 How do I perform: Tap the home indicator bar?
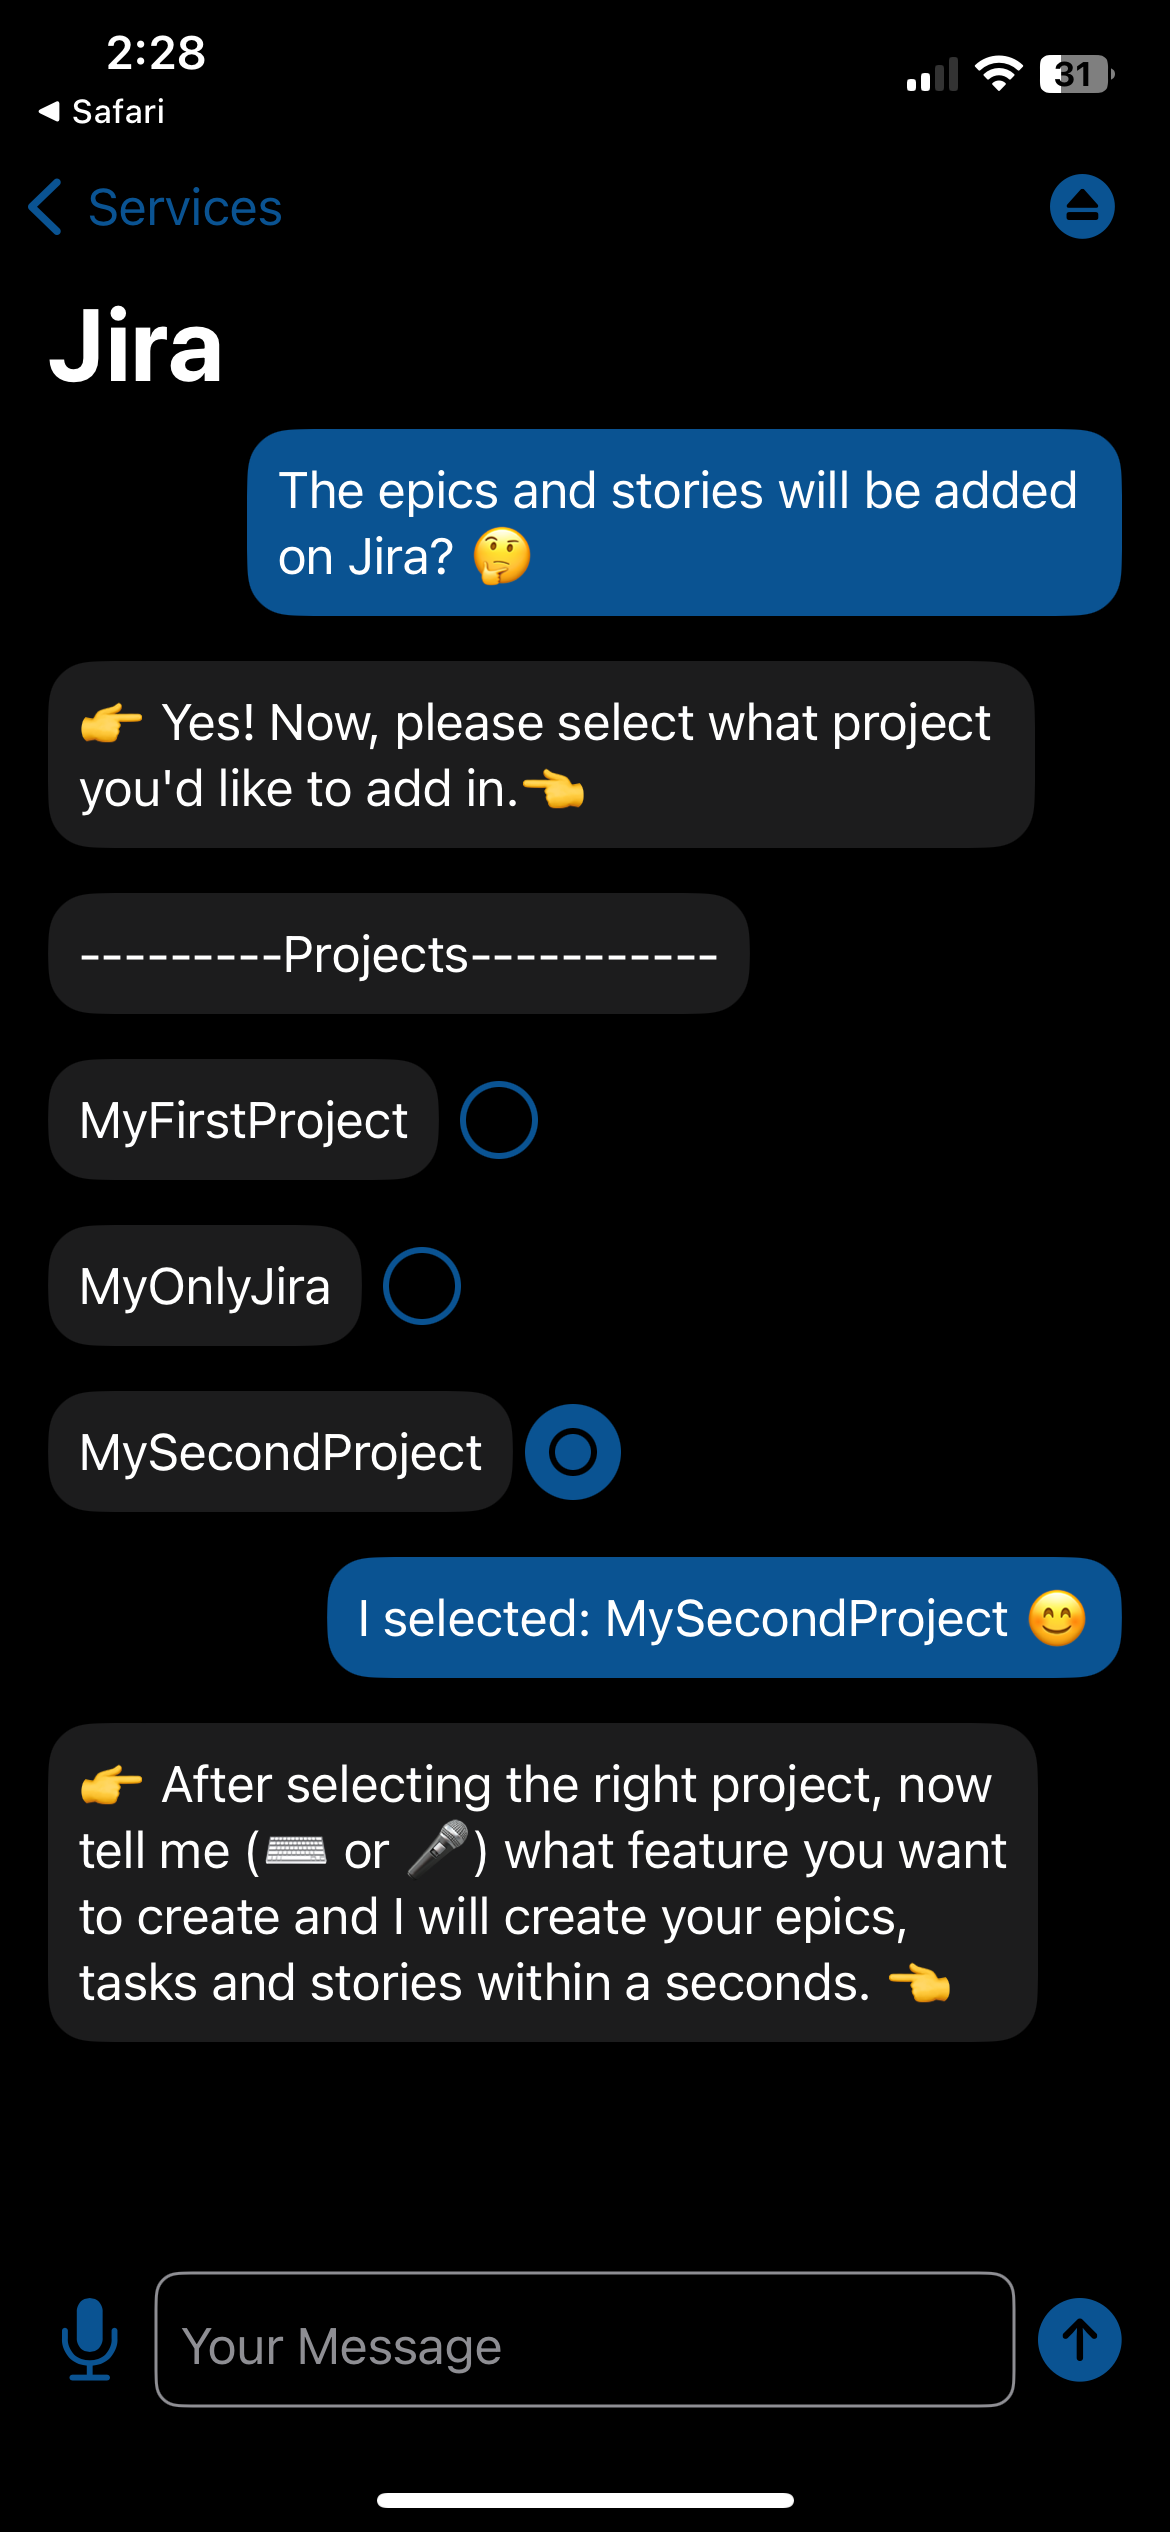point(585,2500)
